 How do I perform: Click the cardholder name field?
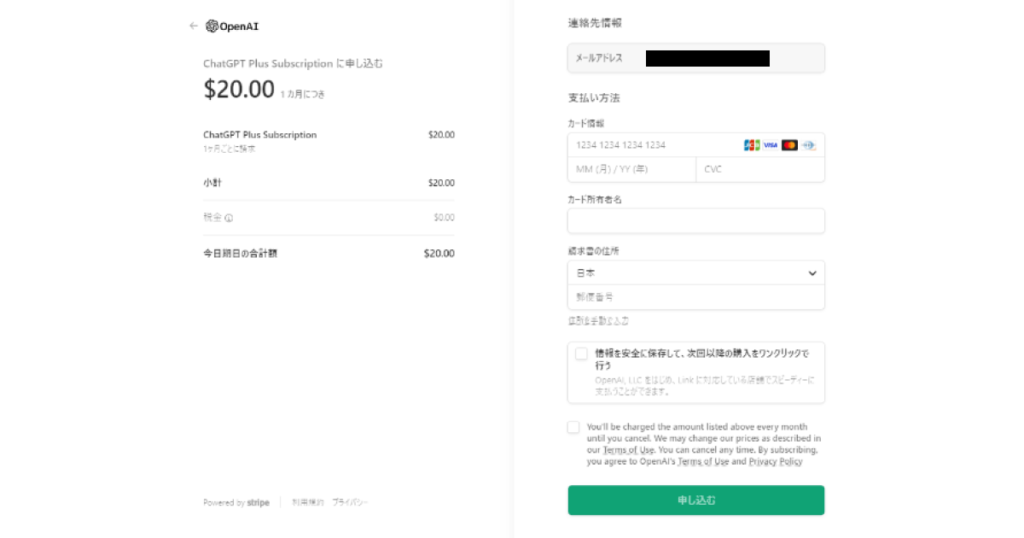(x=696, y=221)
